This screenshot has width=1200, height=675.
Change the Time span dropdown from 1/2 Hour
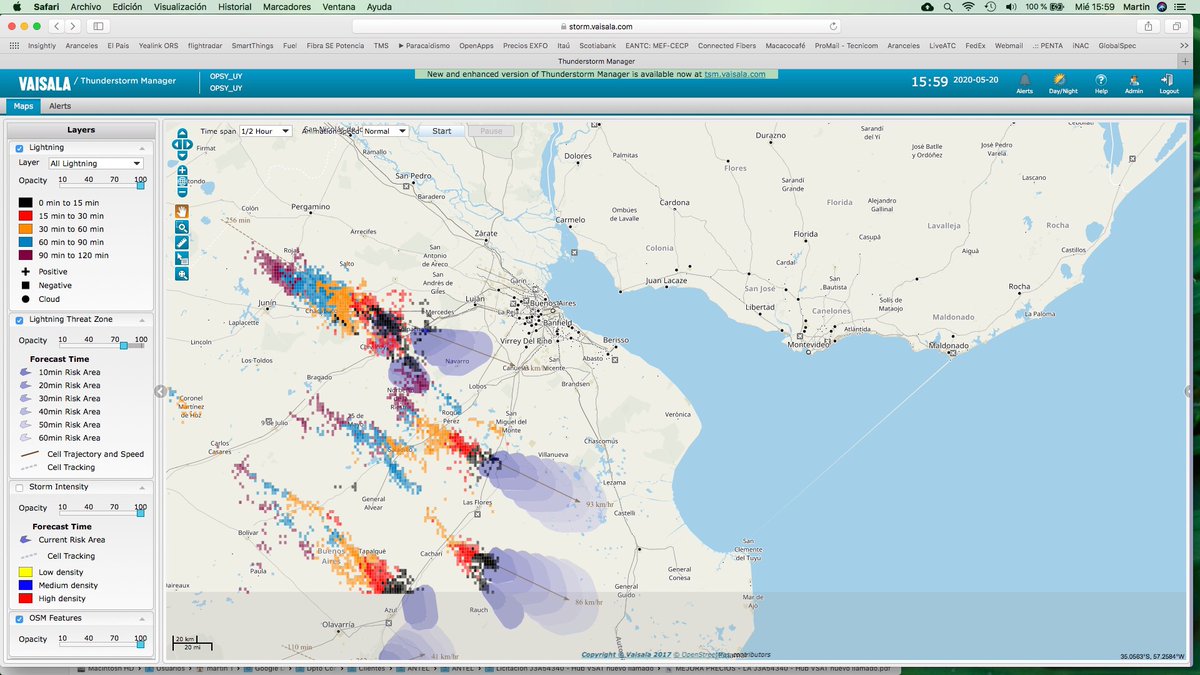[266, 130]
